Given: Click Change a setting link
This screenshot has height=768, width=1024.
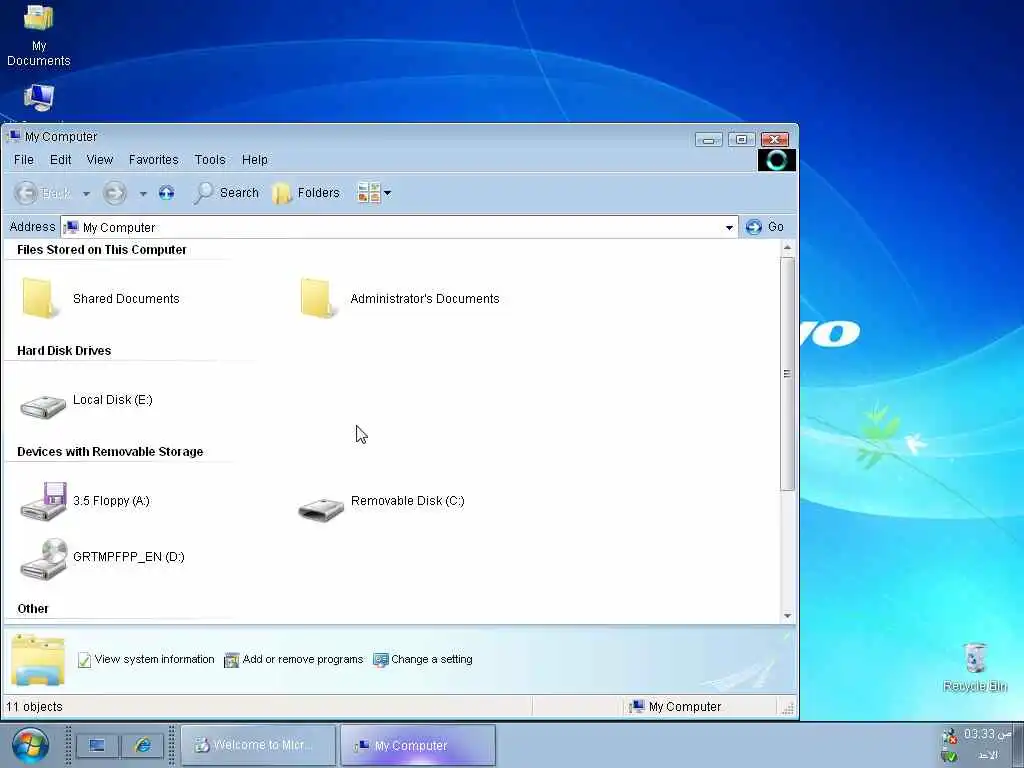Looking at the screenshot, I should tap(432, 659).
